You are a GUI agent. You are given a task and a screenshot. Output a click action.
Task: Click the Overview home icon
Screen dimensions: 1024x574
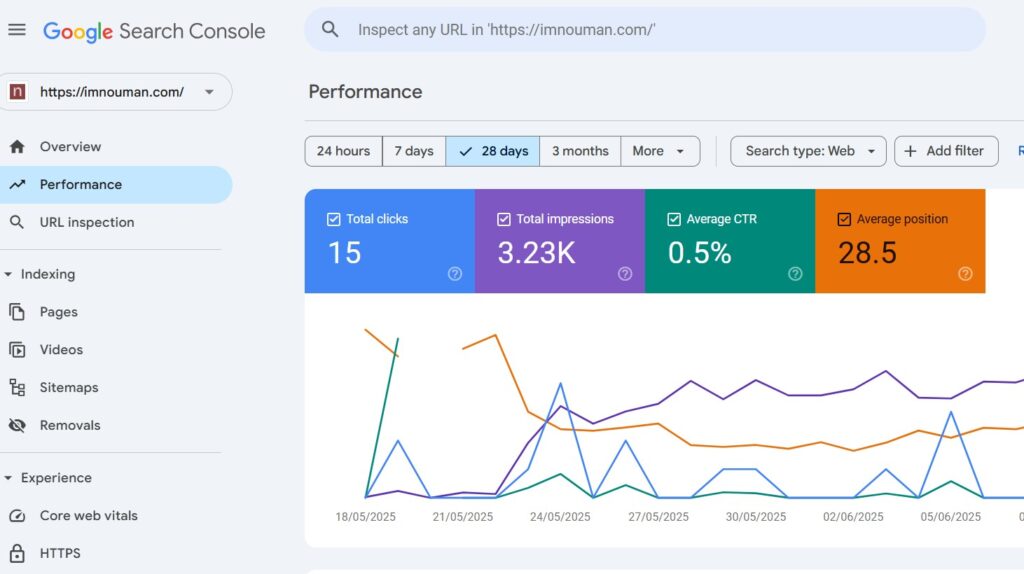pyautogui.click(x=17, y=146)
